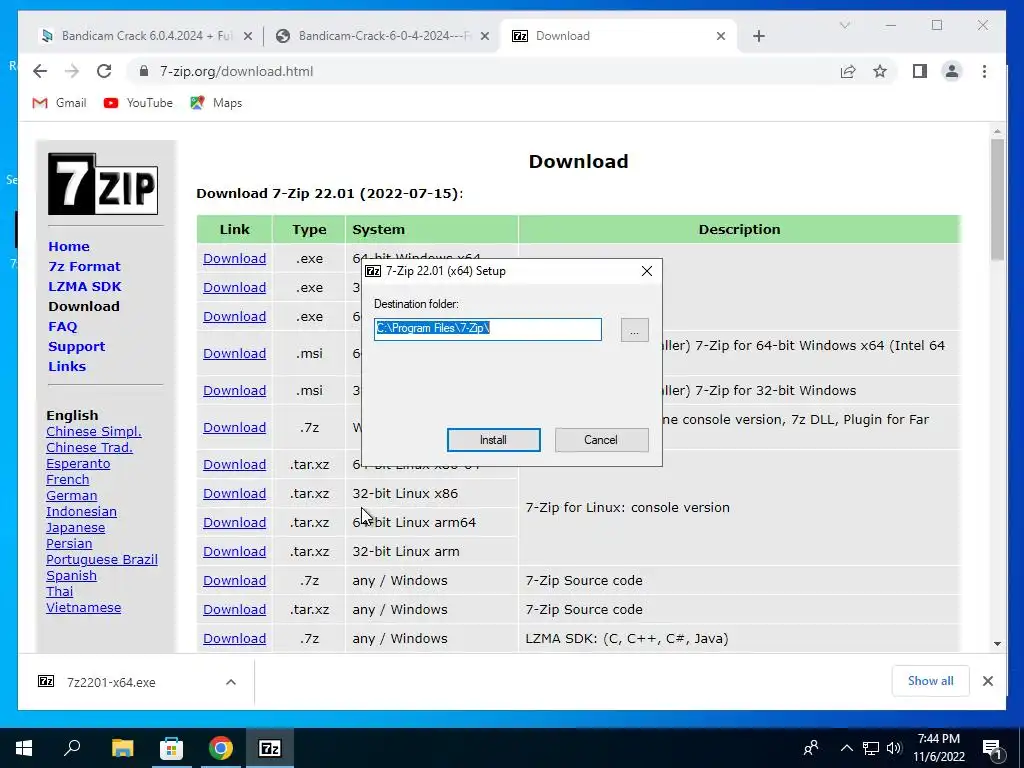Open the browse folder button with ellipsis
The width and height of the screenshot is (1024, 768).
[x=634, y=330]
